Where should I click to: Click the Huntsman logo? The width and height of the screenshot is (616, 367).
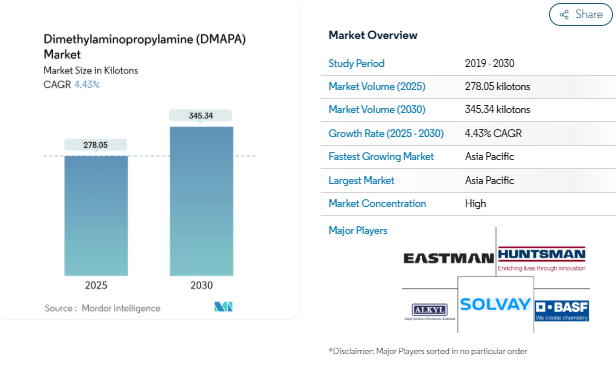(542, 259)
